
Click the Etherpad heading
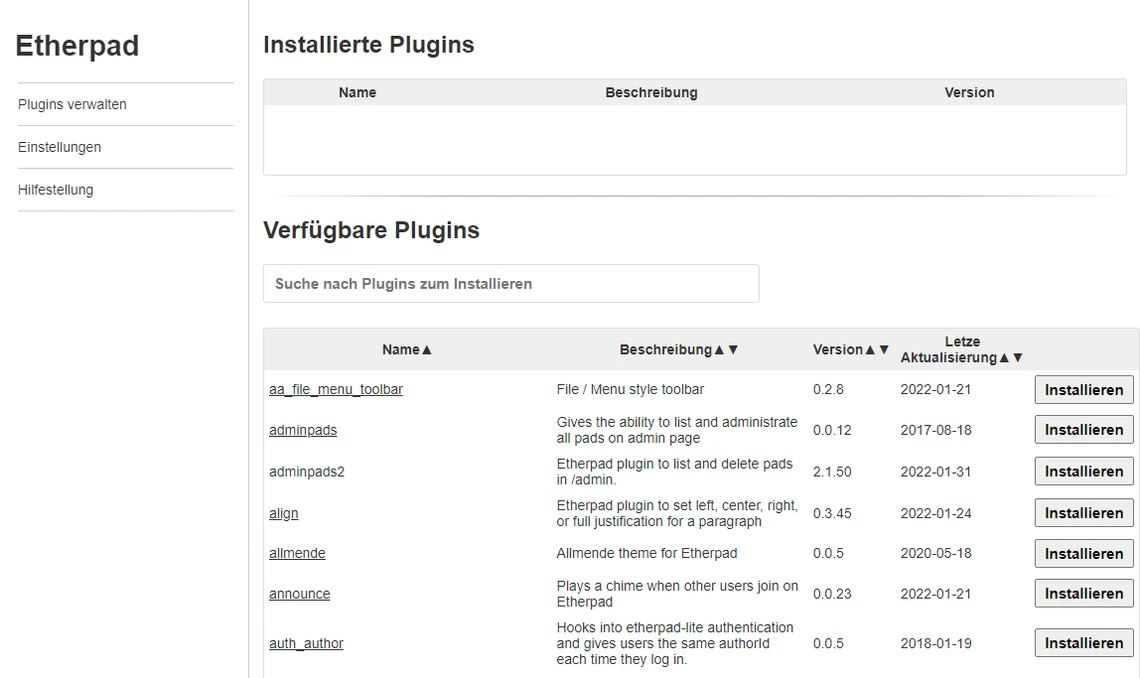[x=77, y=46]
